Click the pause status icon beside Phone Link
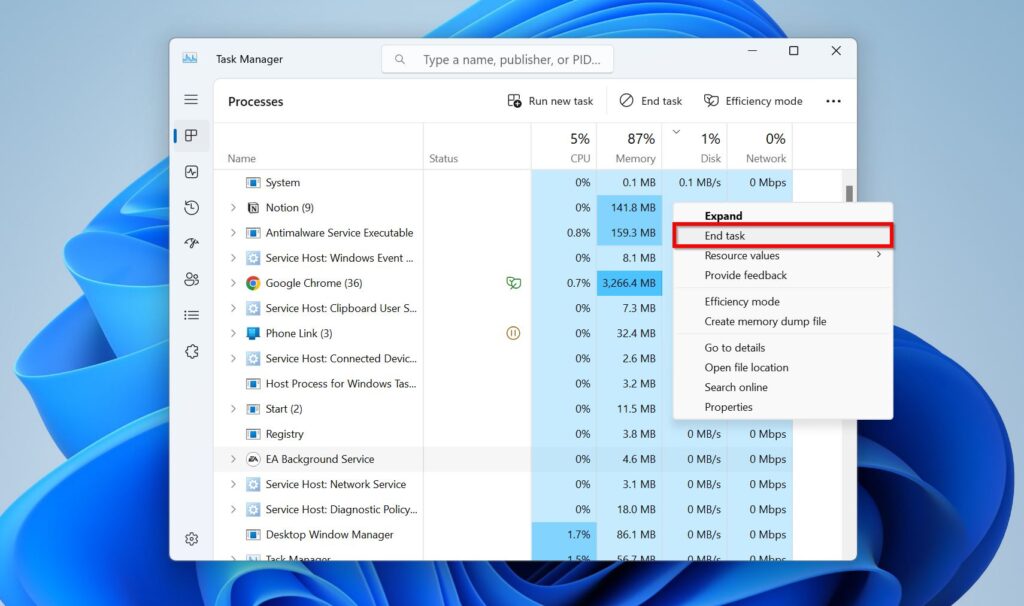This screenshot has width=1024, height=606. pyautogui.click(x=513, y=333)
